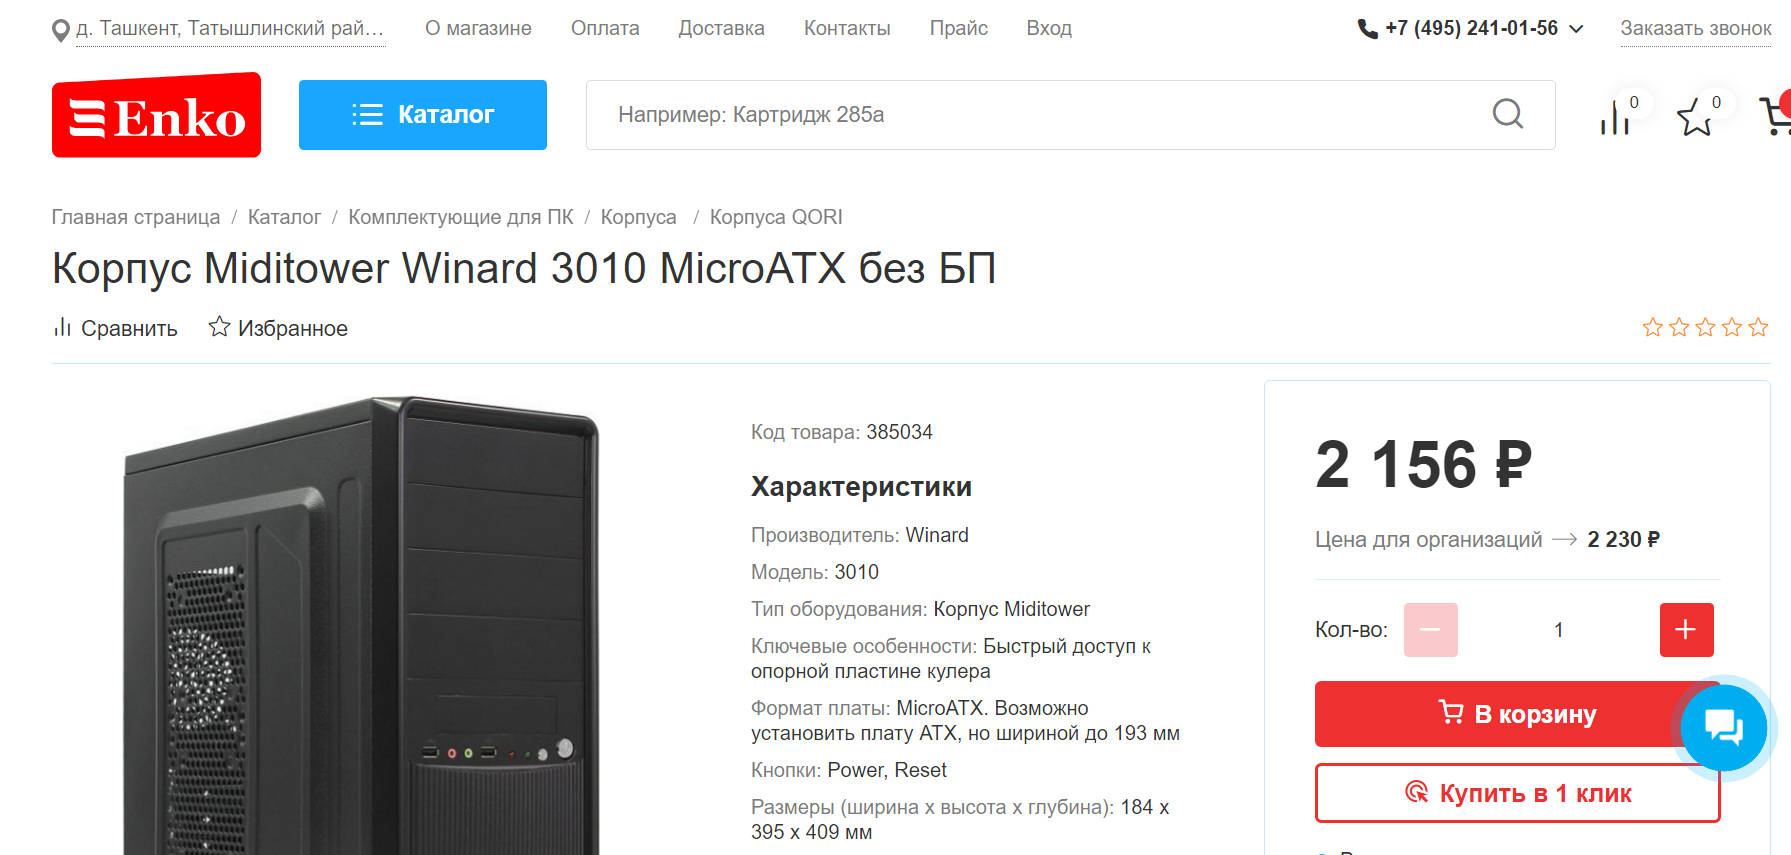
Task: Click the В корзину button
Action: click(x=1517, y=714)
